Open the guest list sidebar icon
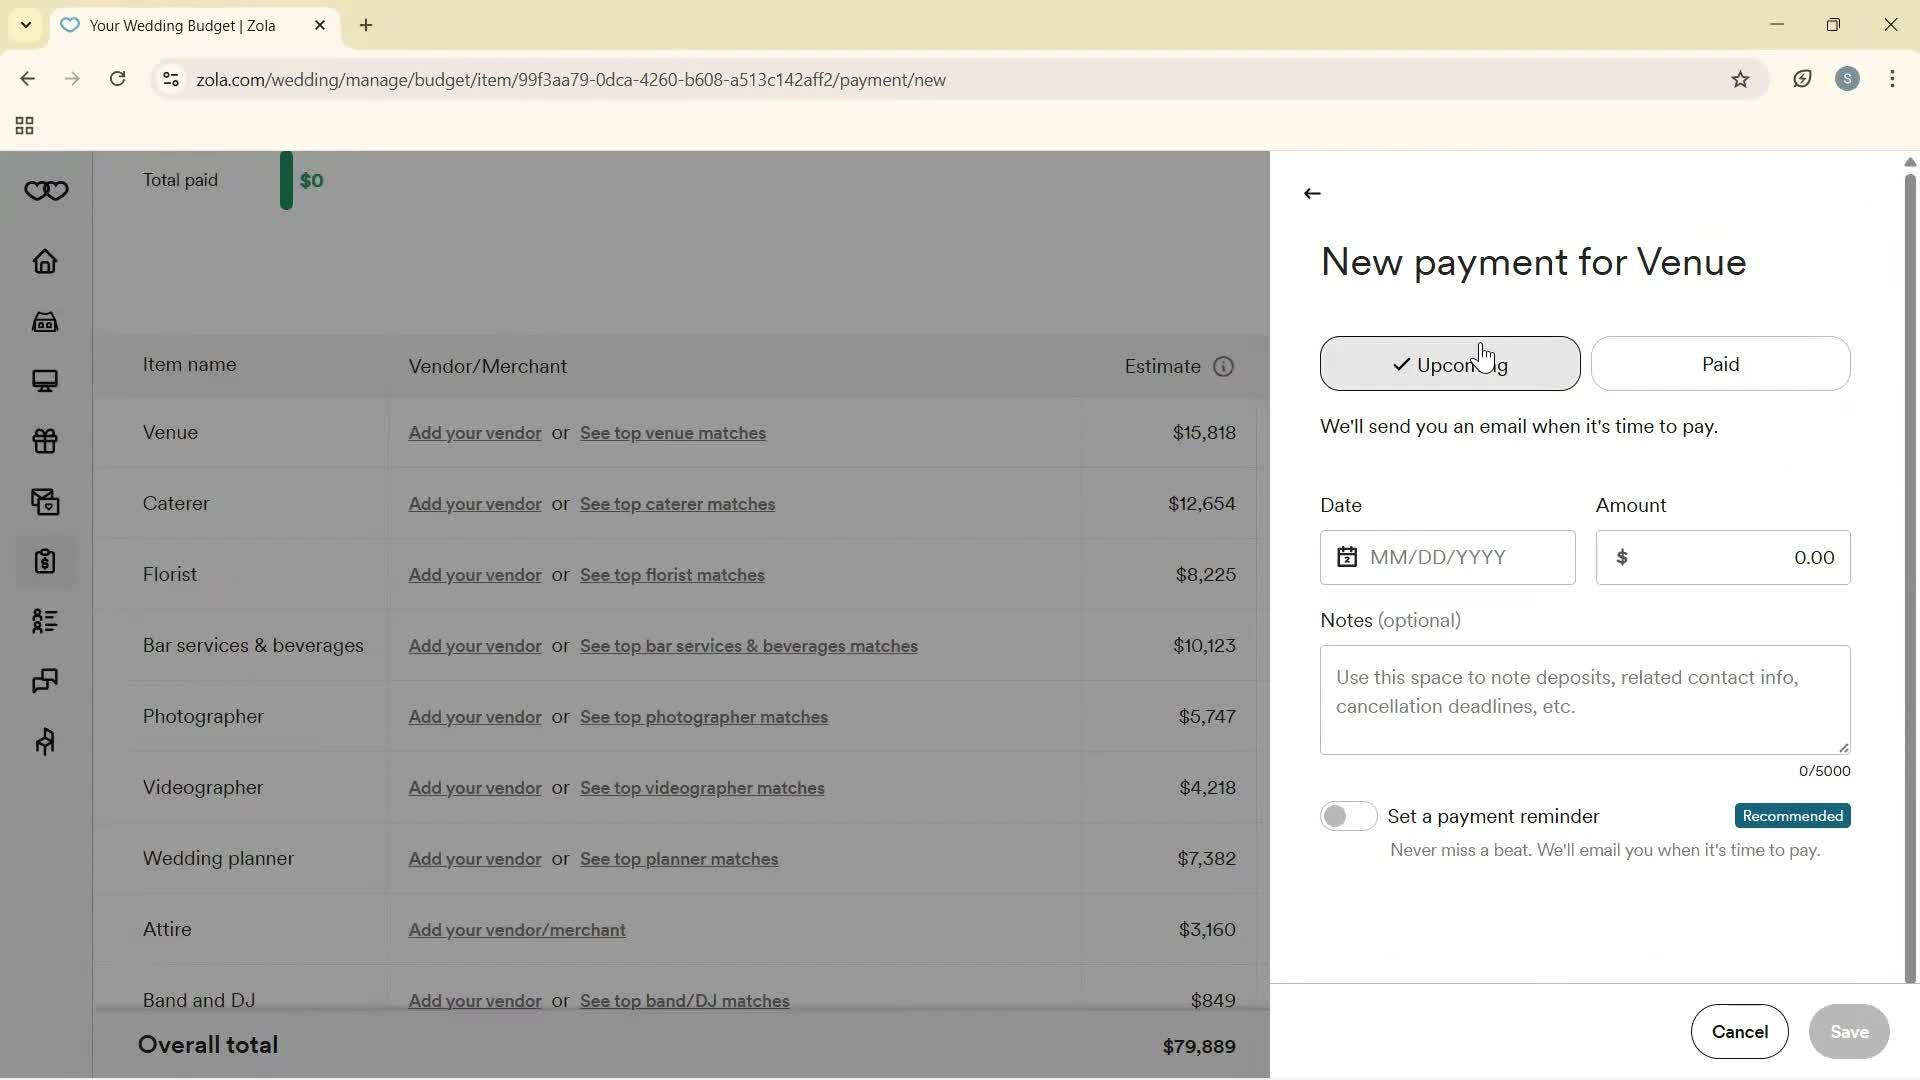Image resolution: width=1920 pixels, height=1080 pixels. click(x=45, y=621)
